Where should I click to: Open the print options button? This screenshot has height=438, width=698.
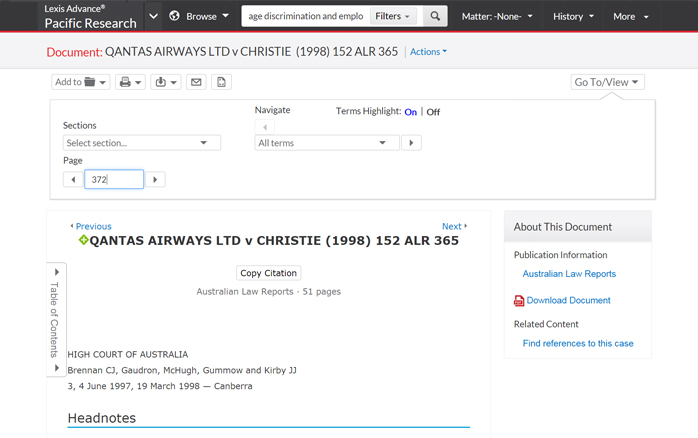click(x=130, y=82)
